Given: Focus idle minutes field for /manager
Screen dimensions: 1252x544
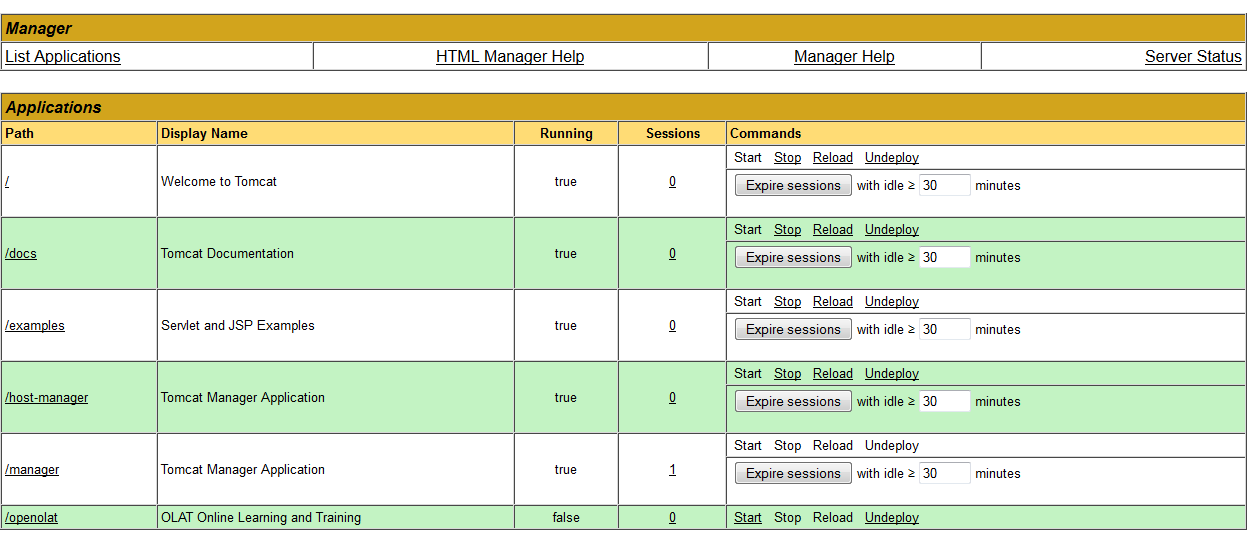Looking at the screenshot, I should point(945,474).
